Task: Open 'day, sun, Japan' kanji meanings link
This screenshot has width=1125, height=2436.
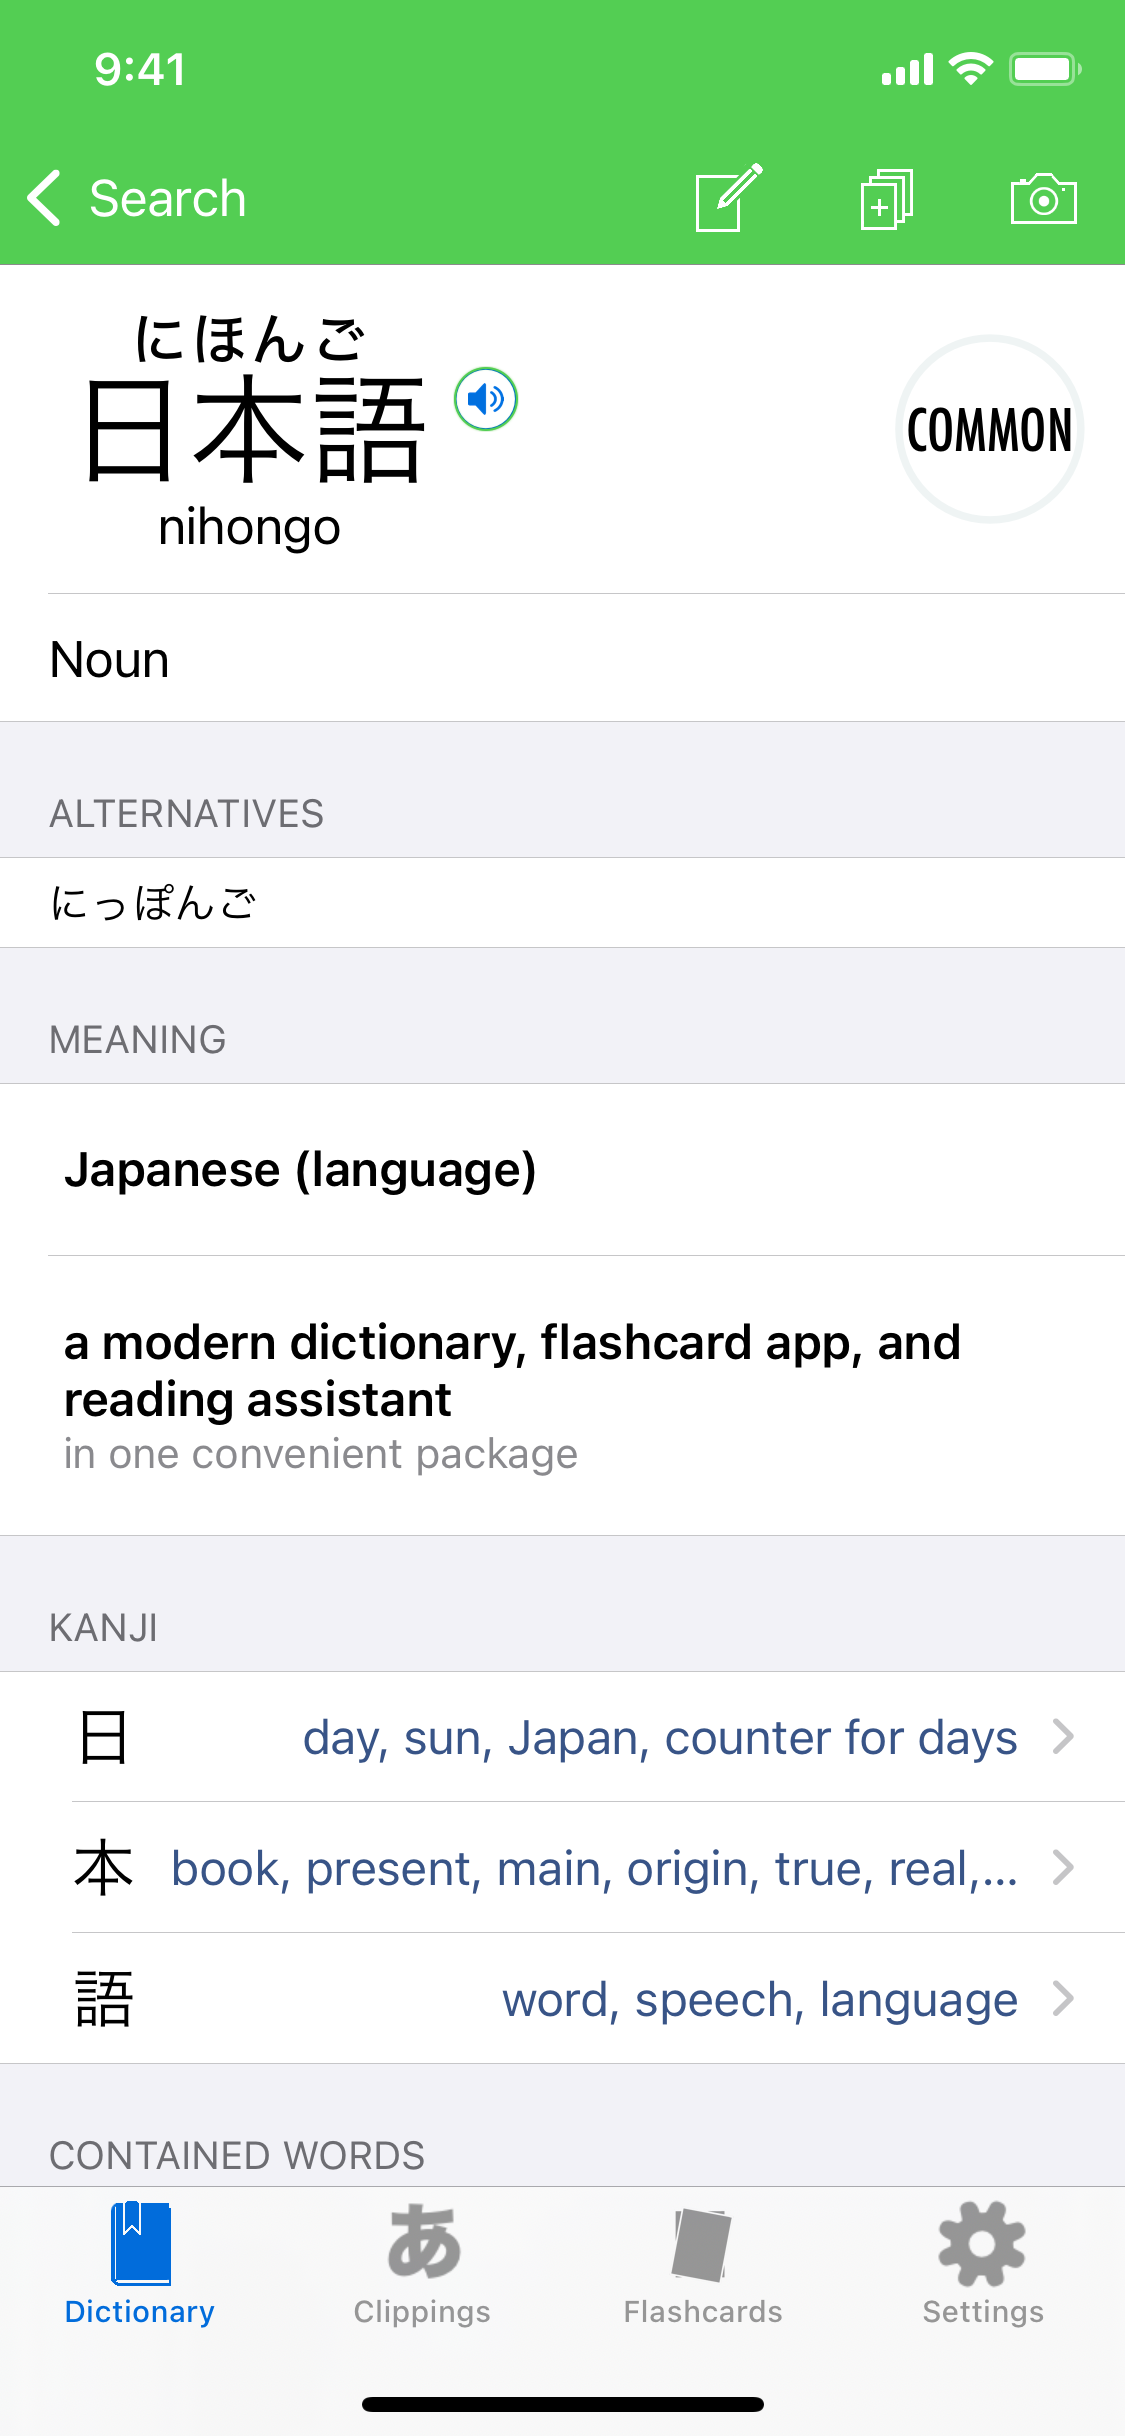Action: [x=660, y=1738]
